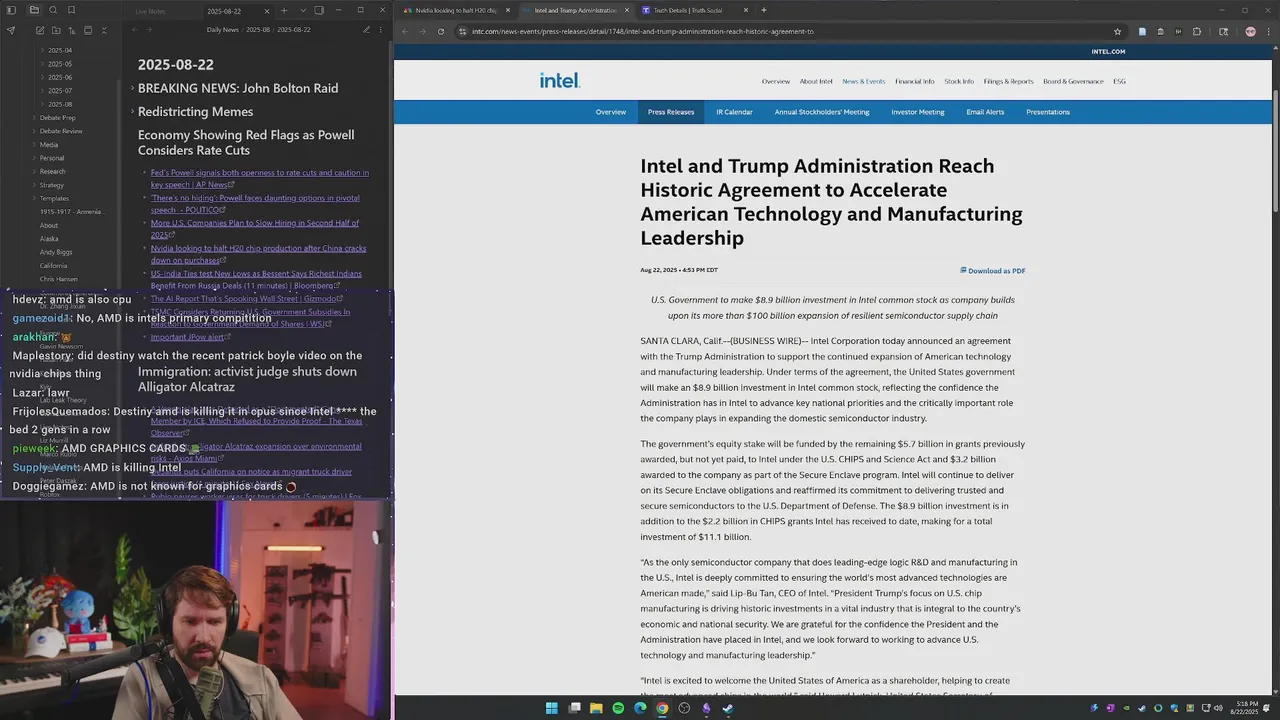This screenshot has width=1280, height=720.
Task: Open News & Events in Intel top menu
Action: pos(864,81)
